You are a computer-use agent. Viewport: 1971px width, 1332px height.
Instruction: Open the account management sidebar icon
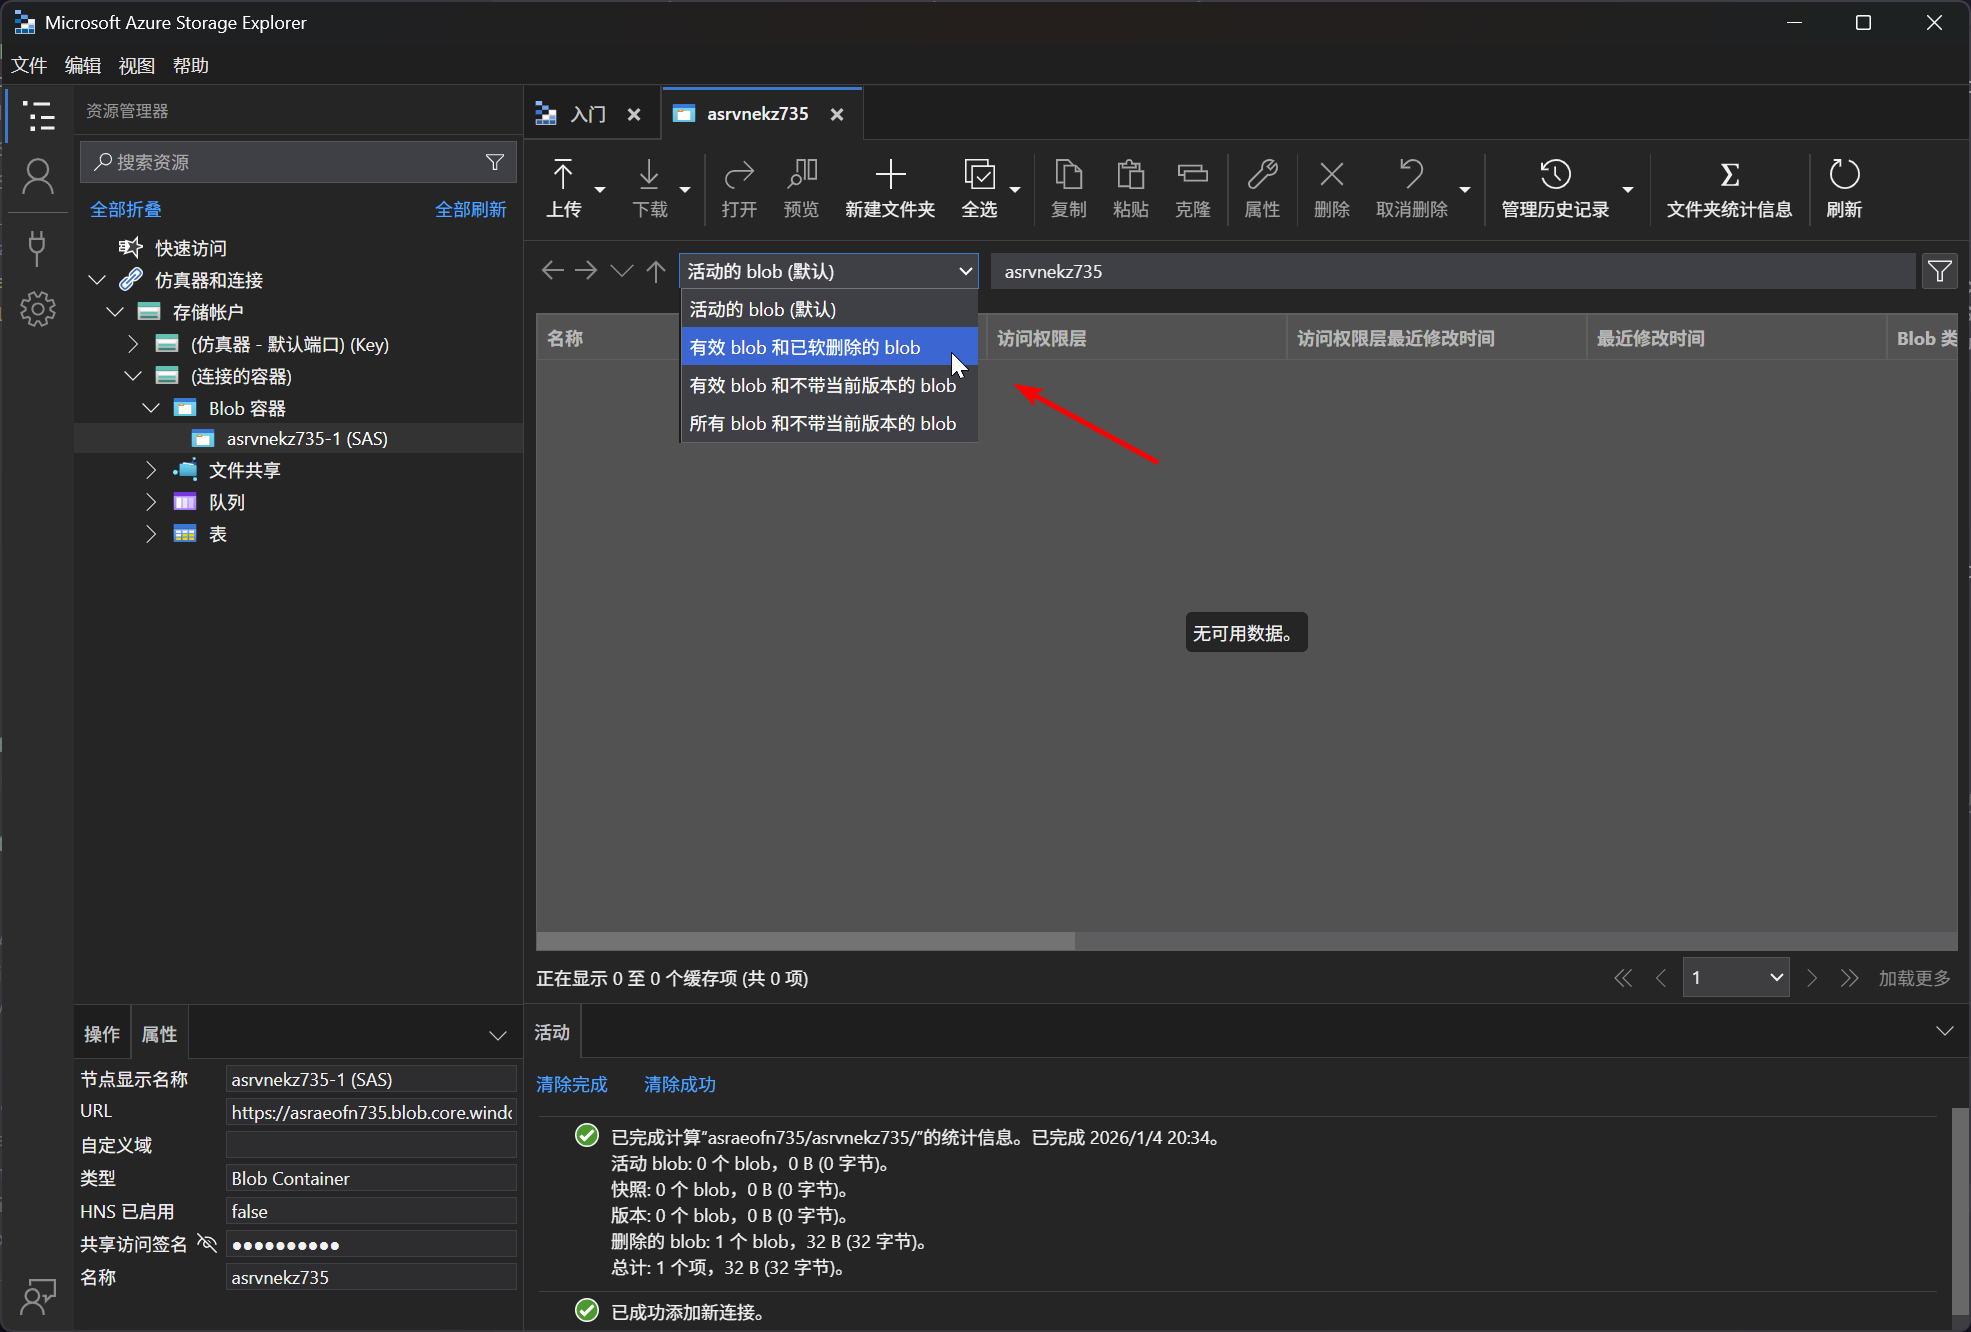pos(38,177)
